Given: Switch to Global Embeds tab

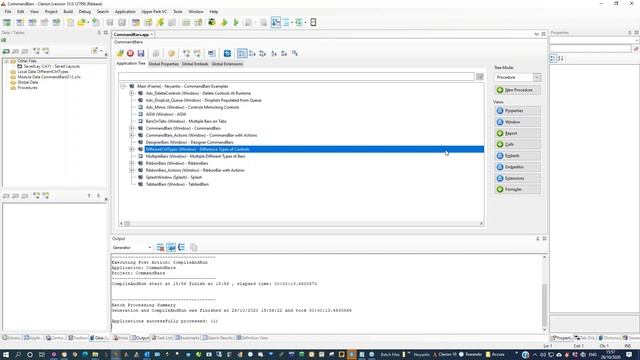Looking at the screenshot, I should (195, 64).
